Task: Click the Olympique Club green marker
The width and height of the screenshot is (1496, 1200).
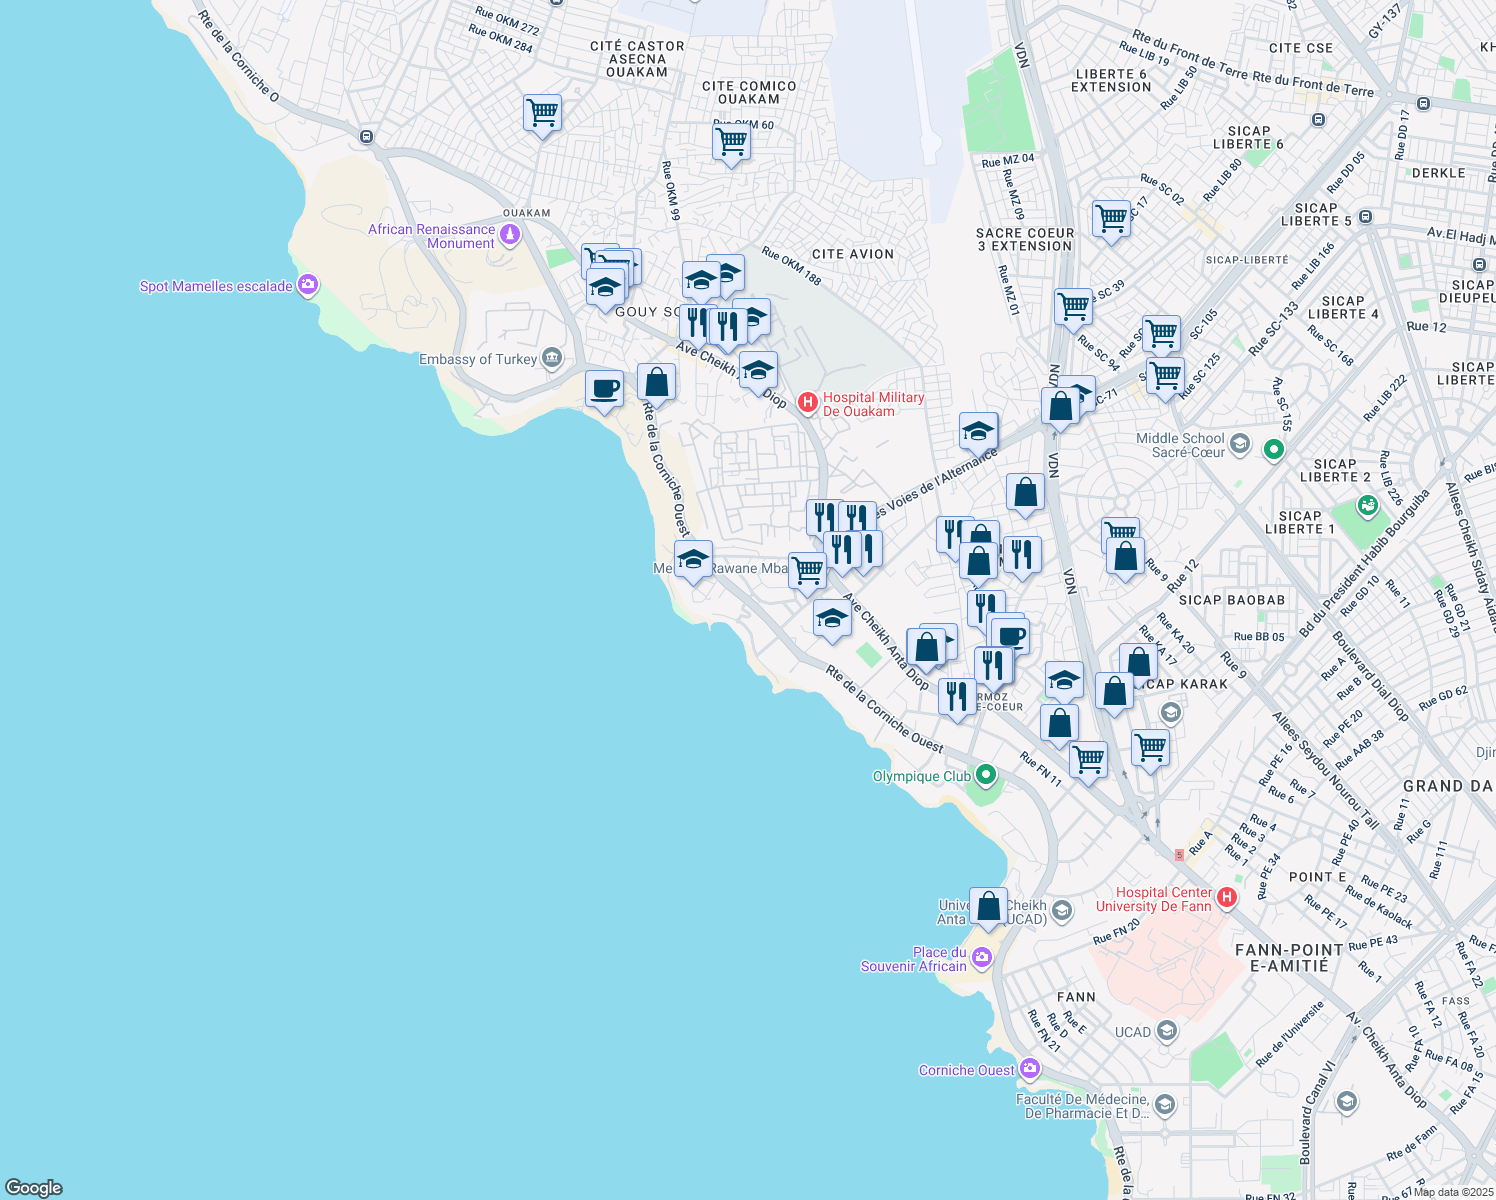Action: (985, 775)
